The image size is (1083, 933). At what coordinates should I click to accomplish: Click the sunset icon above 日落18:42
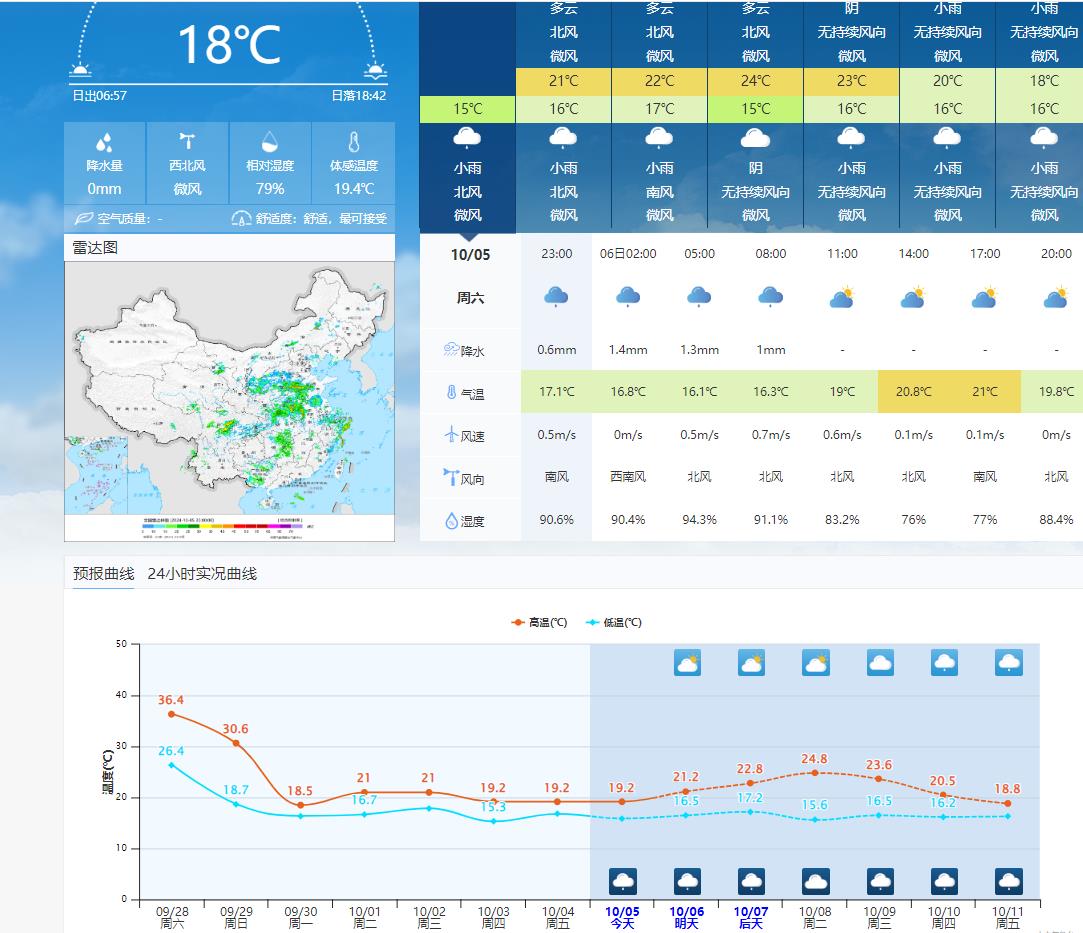[375, 70]
